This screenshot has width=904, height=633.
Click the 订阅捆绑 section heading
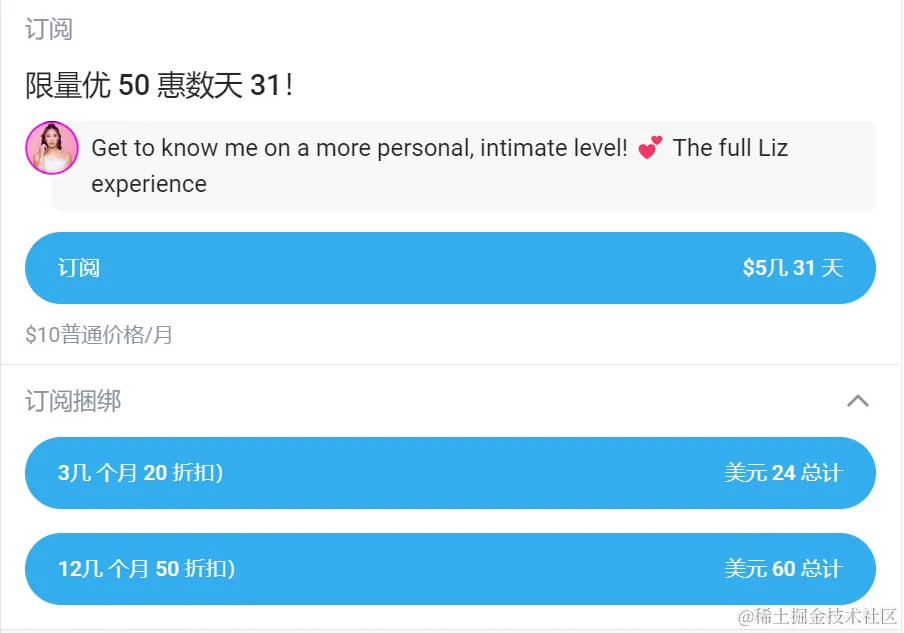coord(73,401)
